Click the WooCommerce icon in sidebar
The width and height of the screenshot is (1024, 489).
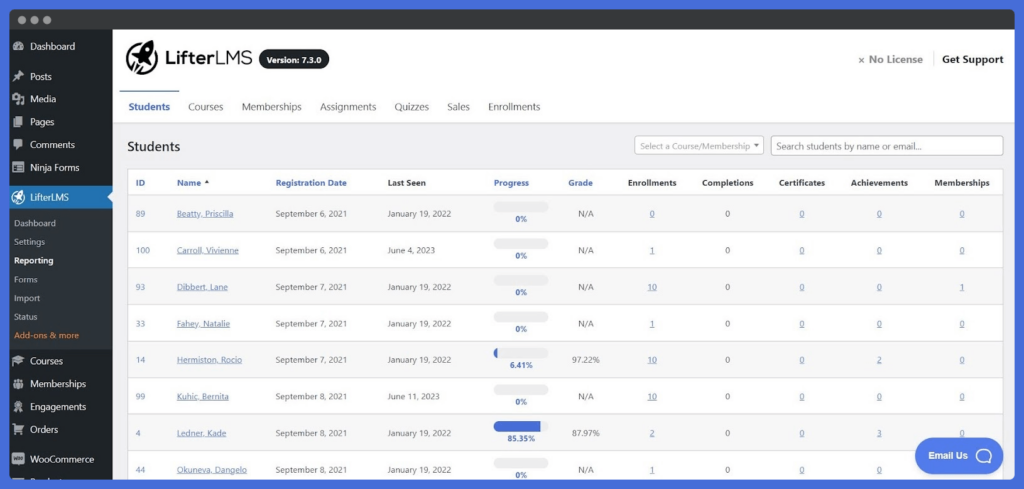click(18, 459)
